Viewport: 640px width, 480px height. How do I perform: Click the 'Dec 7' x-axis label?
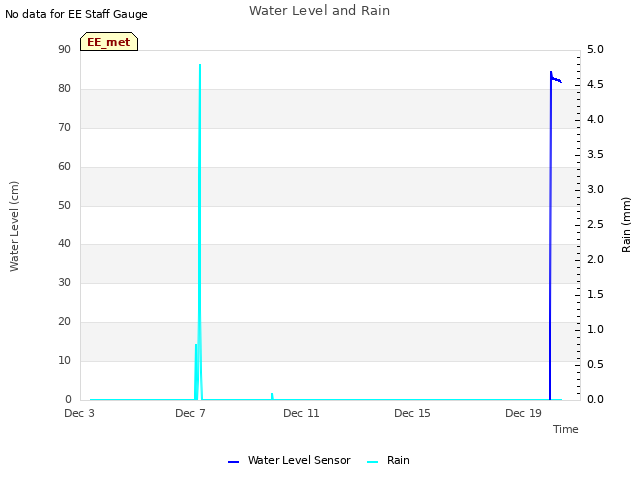[x=190, y=413]
